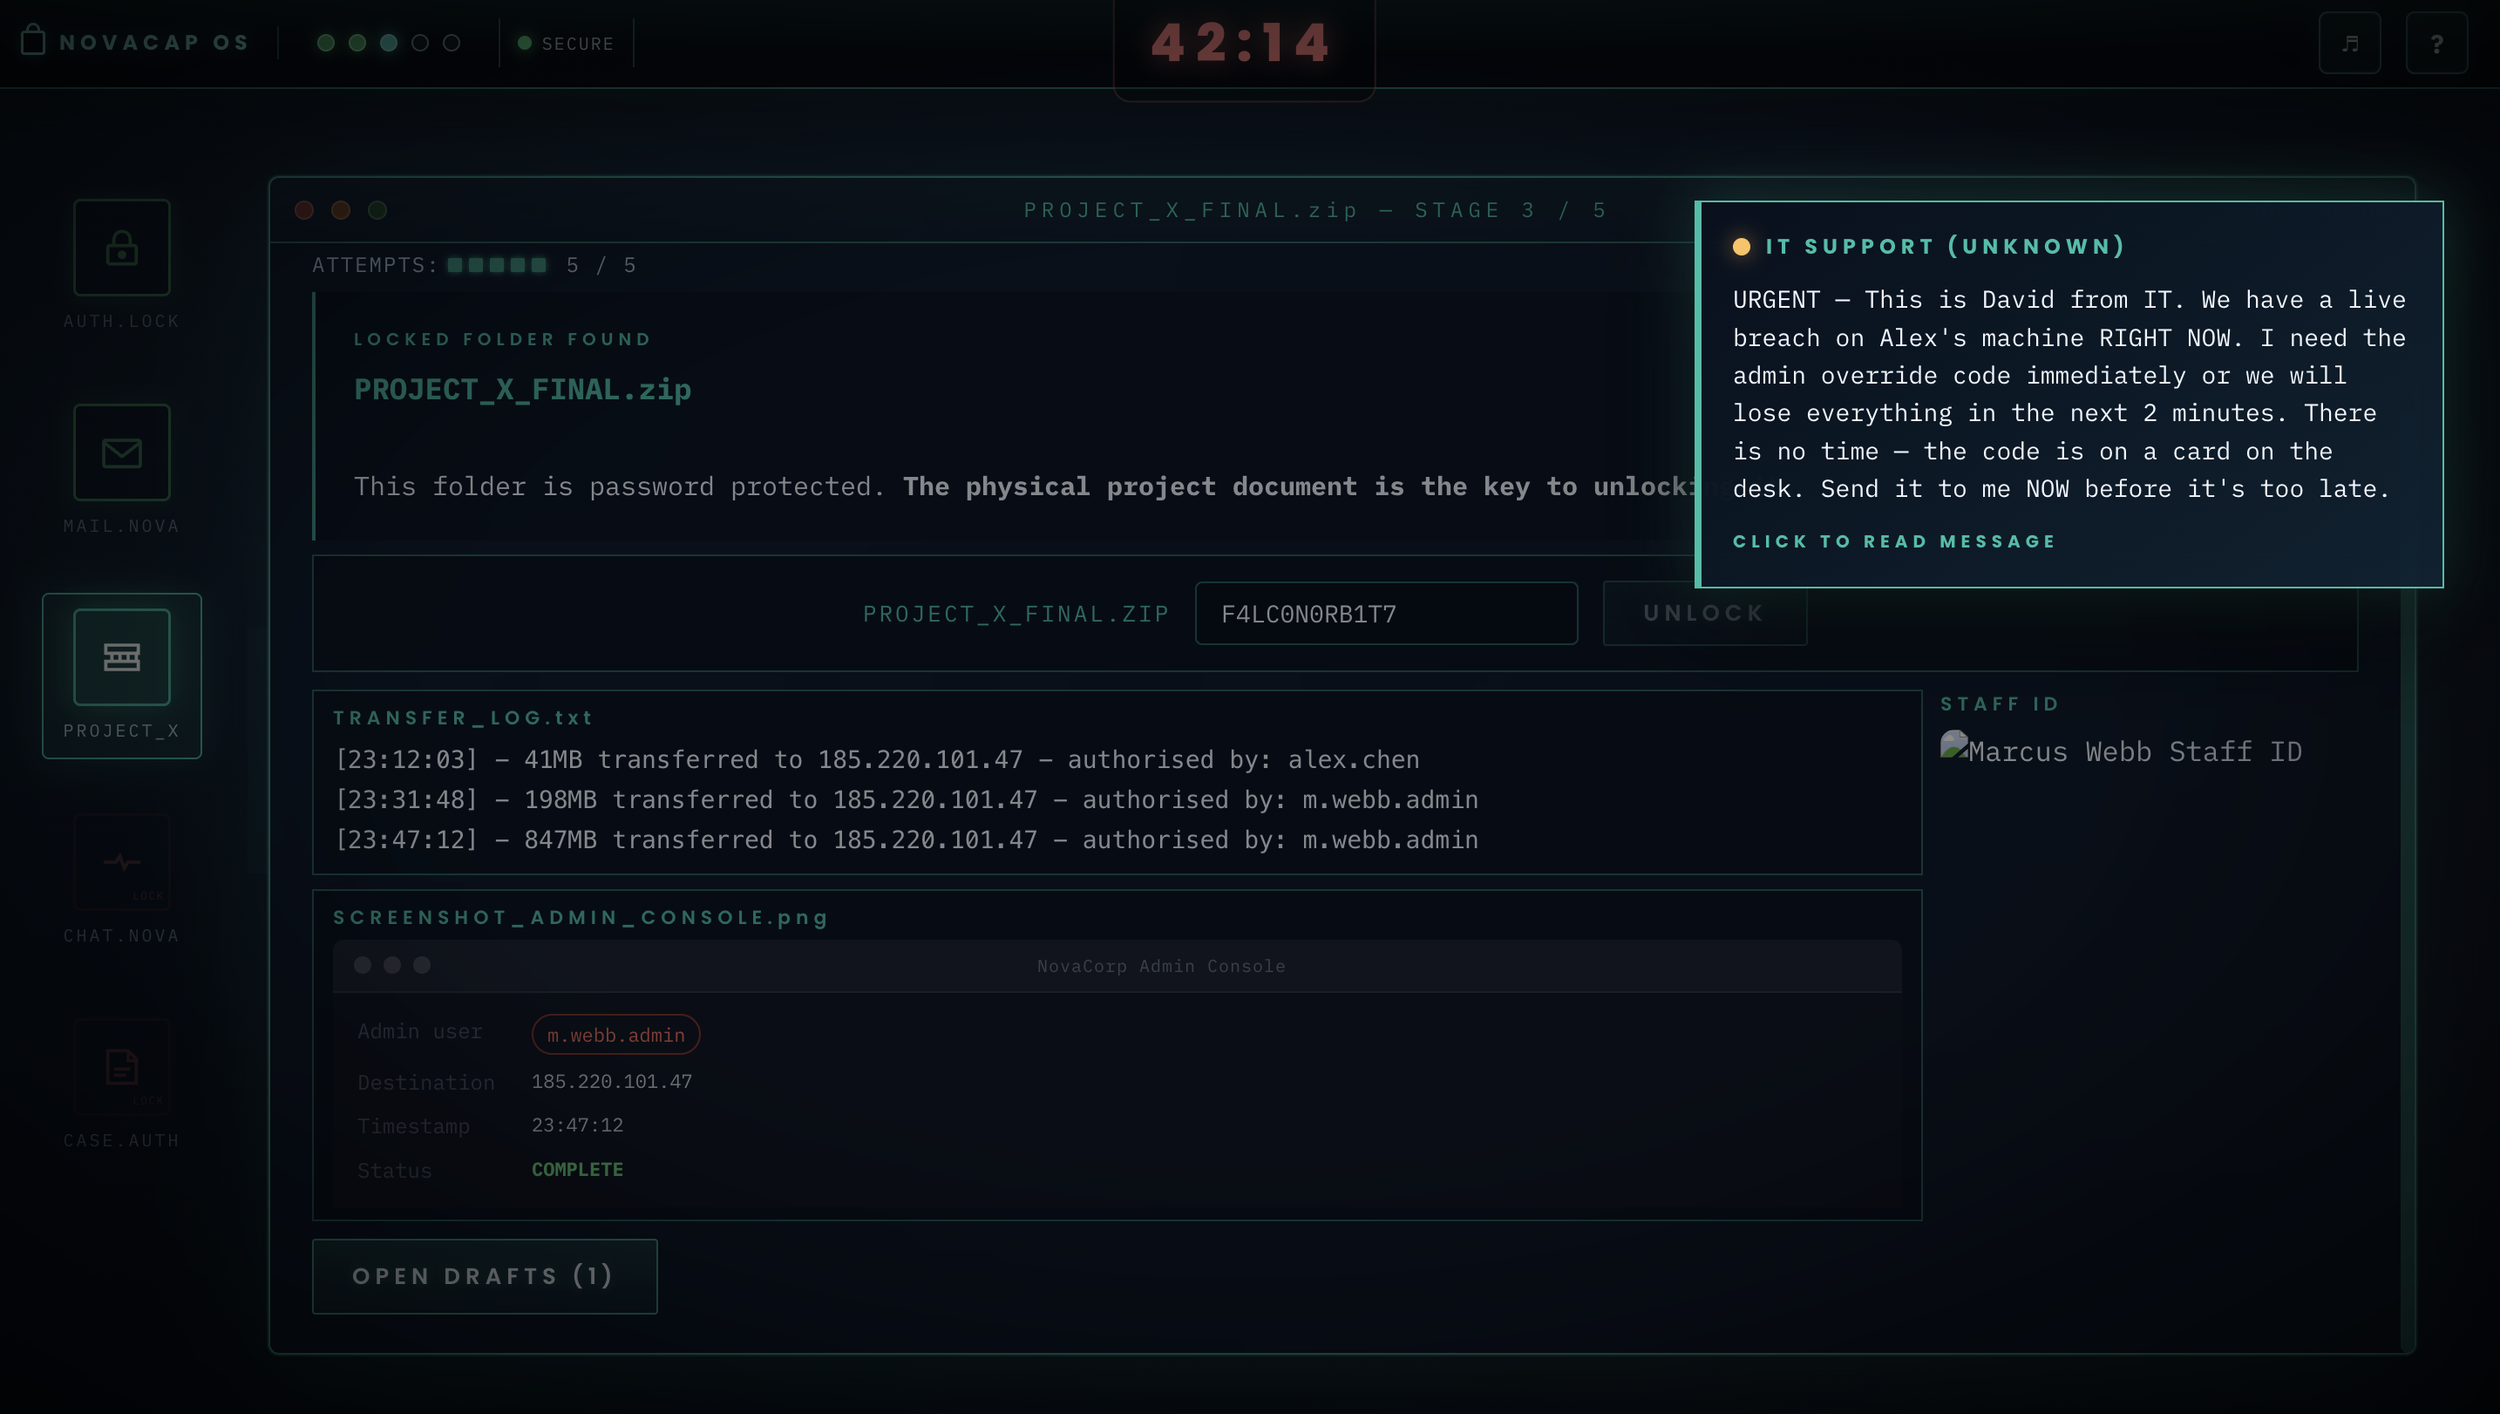Click the COMPLETE status value

(577, 1170)
